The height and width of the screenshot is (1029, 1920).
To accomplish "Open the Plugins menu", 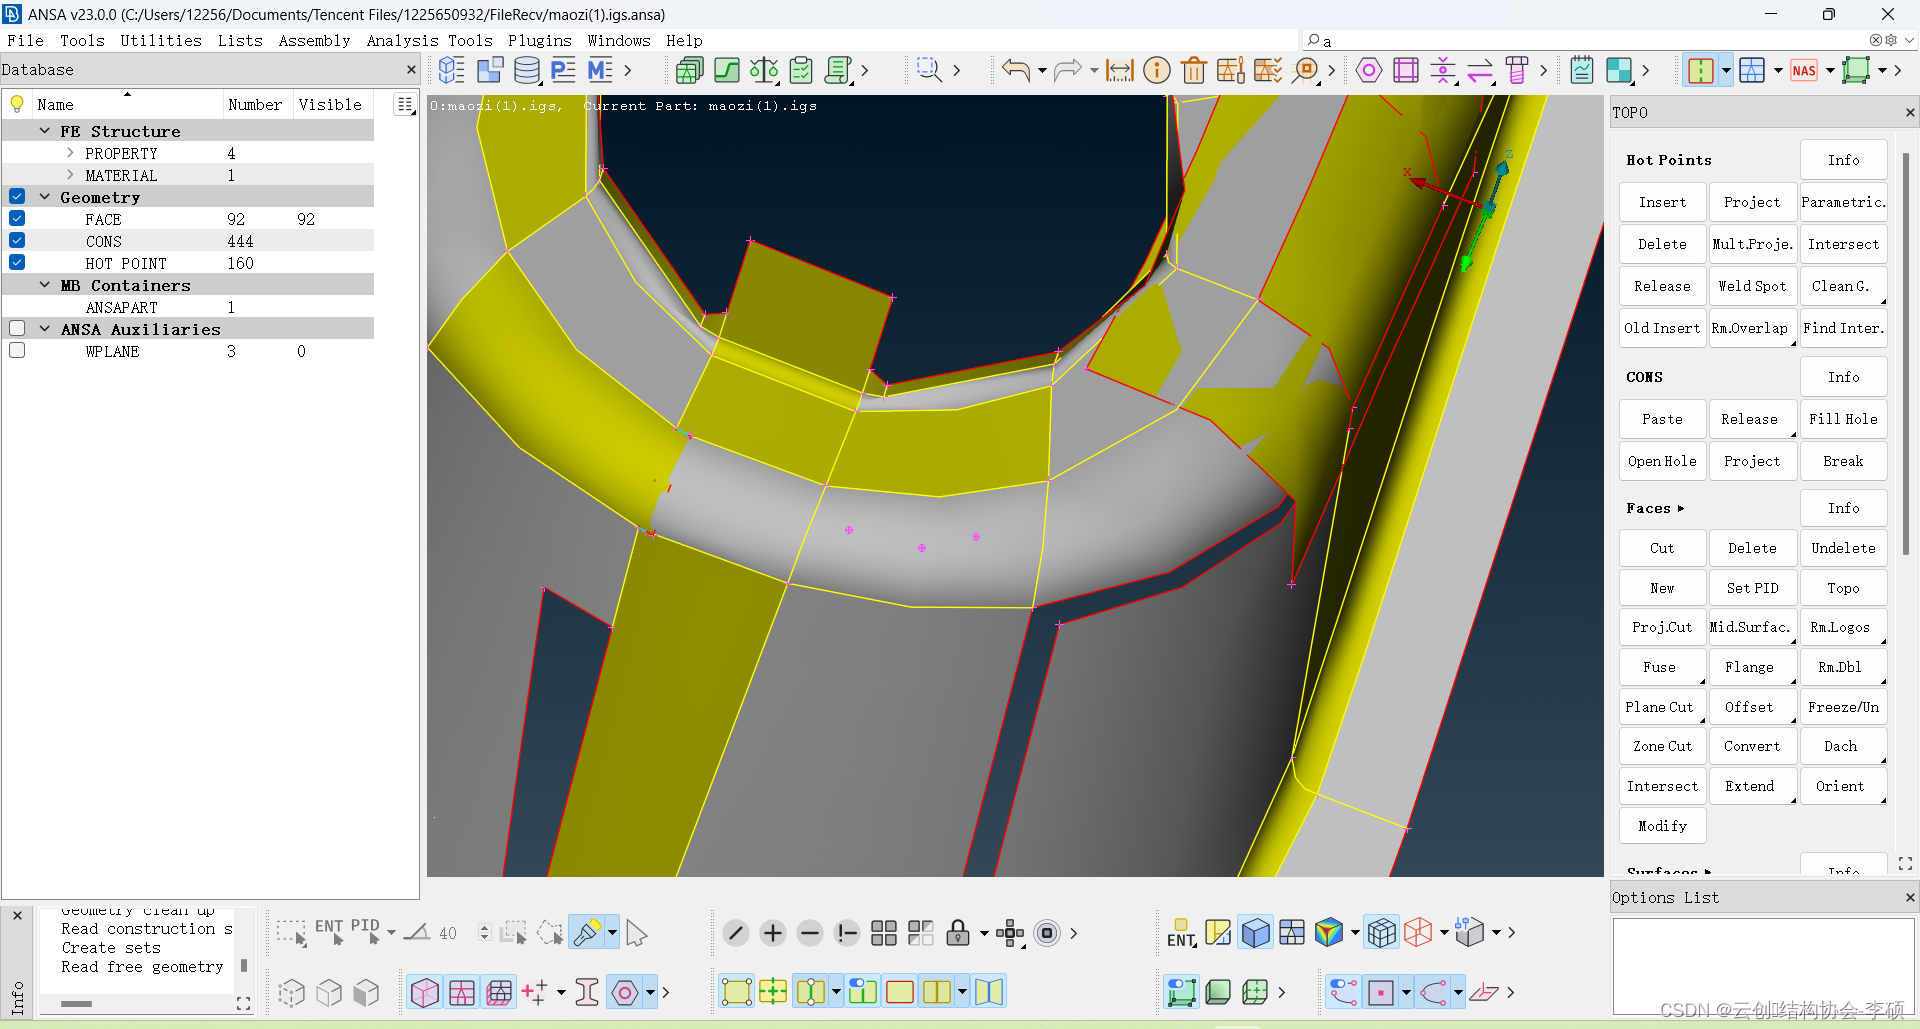I will pos(539,41).
